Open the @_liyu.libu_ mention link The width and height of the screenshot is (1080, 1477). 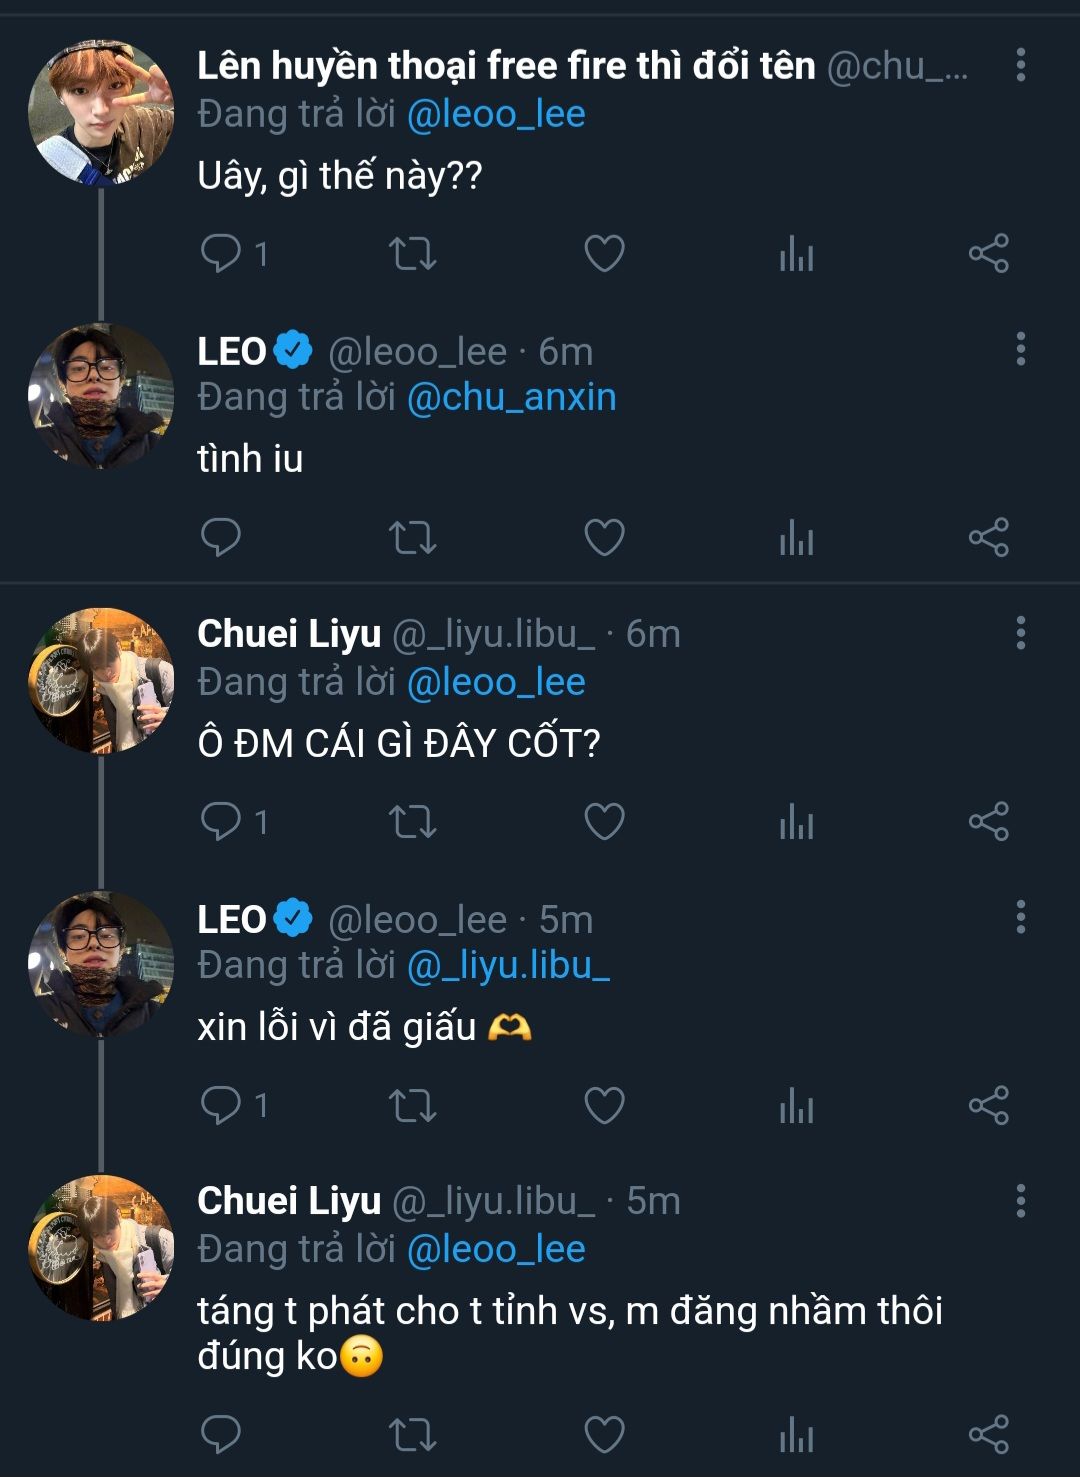tap(508, 966)
